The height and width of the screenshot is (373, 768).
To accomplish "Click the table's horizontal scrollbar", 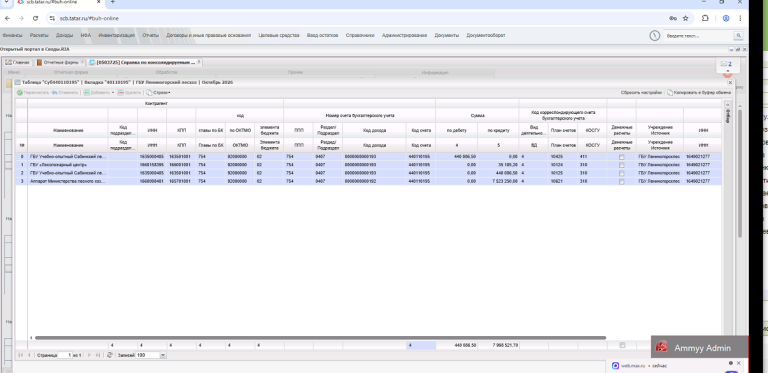I will click(x=321, y=338).
